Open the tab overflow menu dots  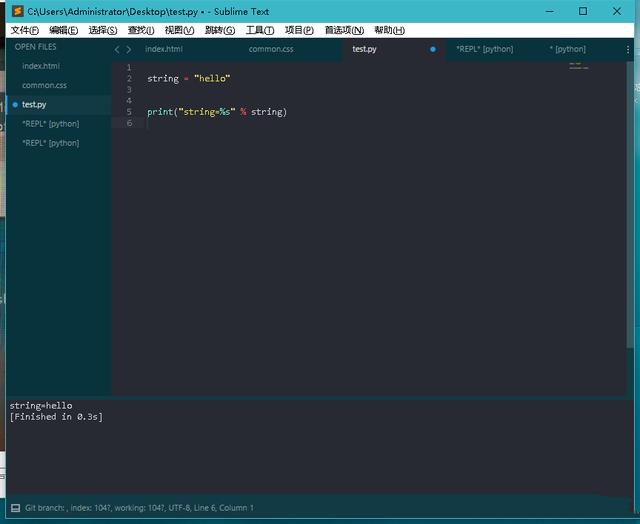628,50
